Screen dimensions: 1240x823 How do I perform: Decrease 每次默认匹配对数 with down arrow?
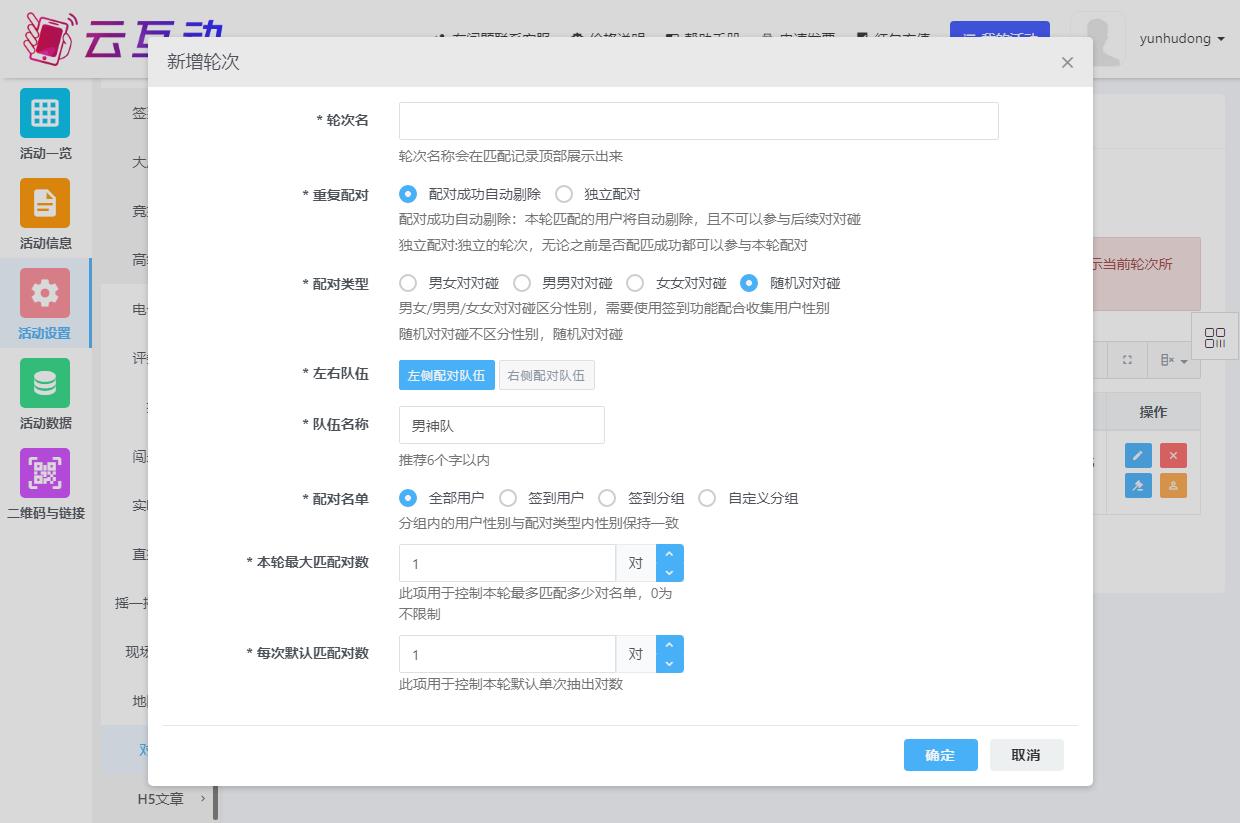[x=670, y=664]
